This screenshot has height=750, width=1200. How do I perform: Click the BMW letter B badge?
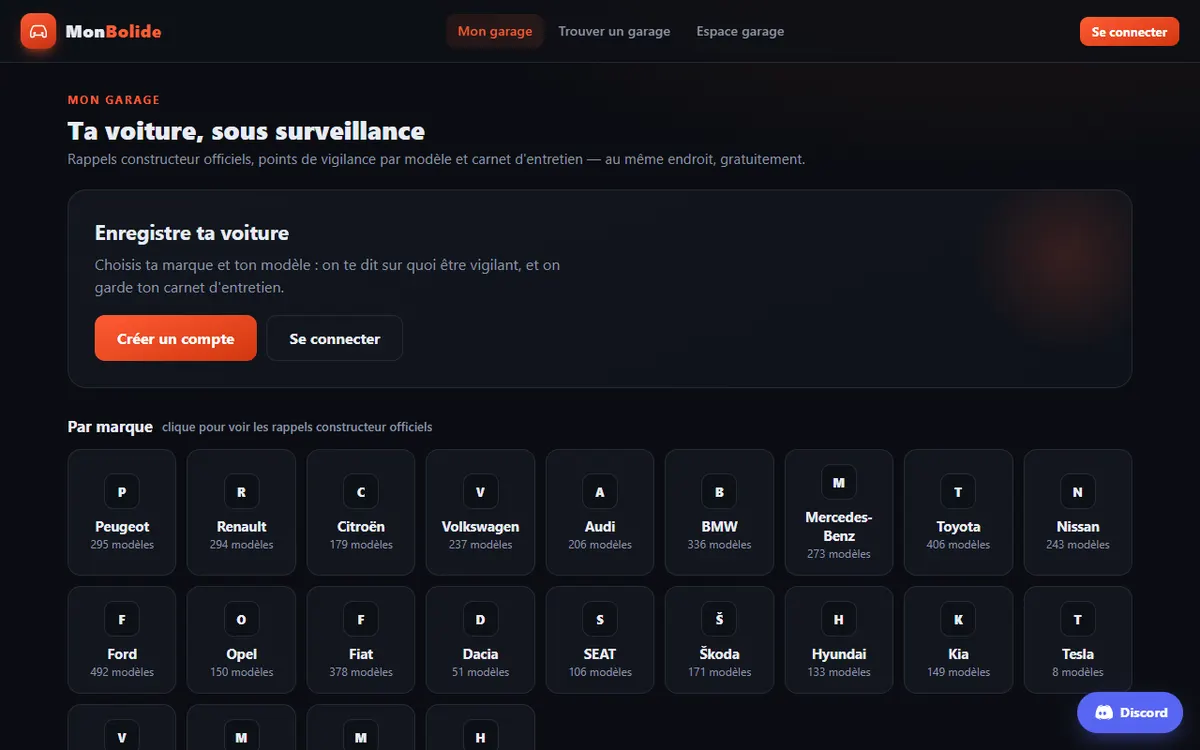point(719,492)
